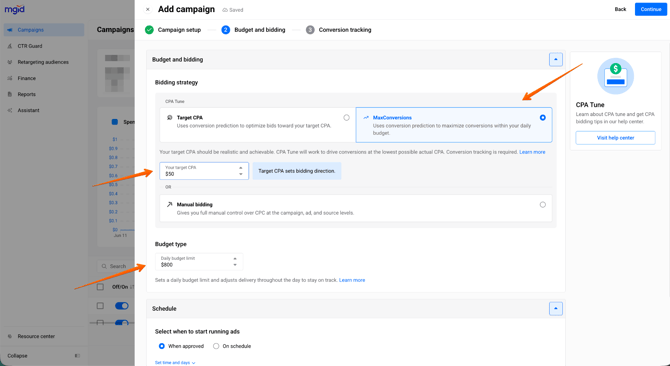Open Retargeting audiences page
This screenshot has height=366, width=670.
point(43,62)
